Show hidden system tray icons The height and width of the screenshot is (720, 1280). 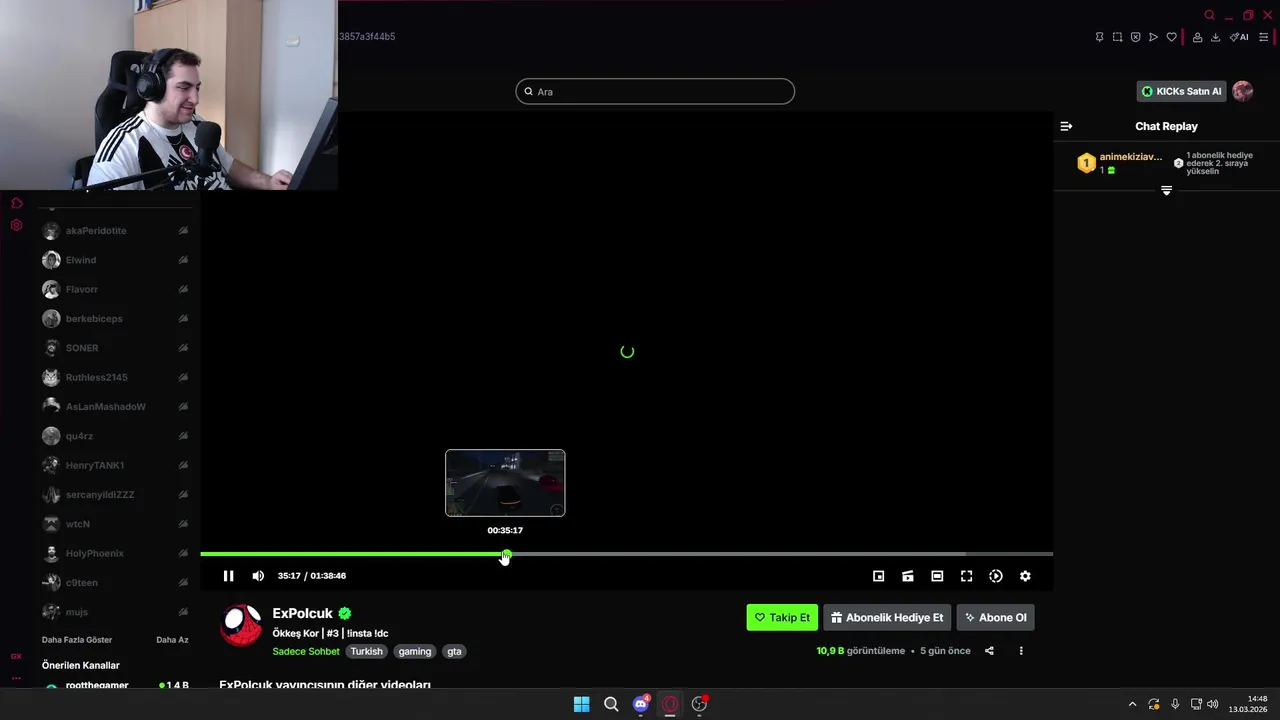(x=1132, y=704)
